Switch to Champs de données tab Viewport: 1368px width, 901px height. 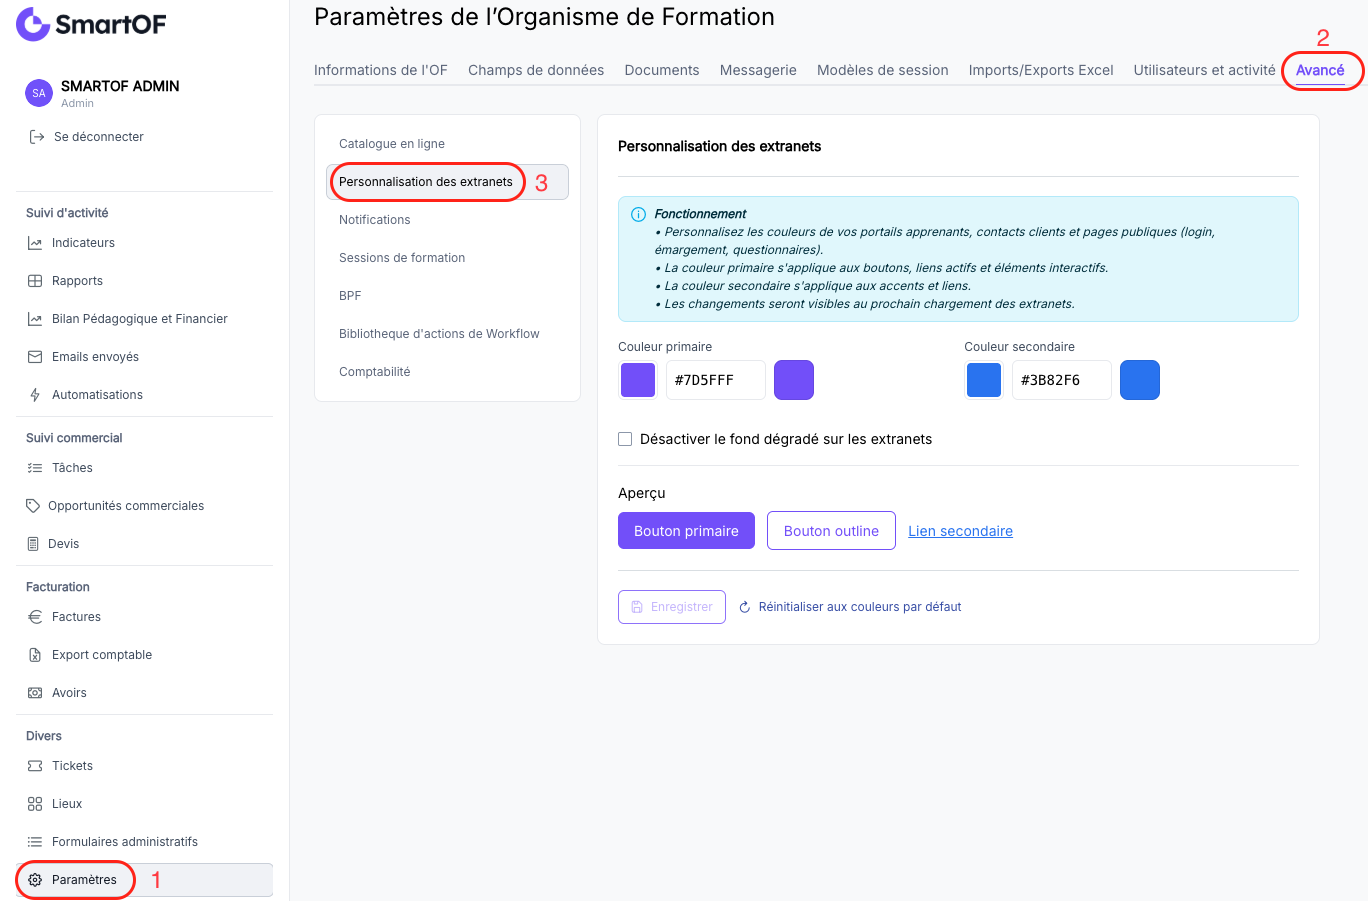pos(536,70)
